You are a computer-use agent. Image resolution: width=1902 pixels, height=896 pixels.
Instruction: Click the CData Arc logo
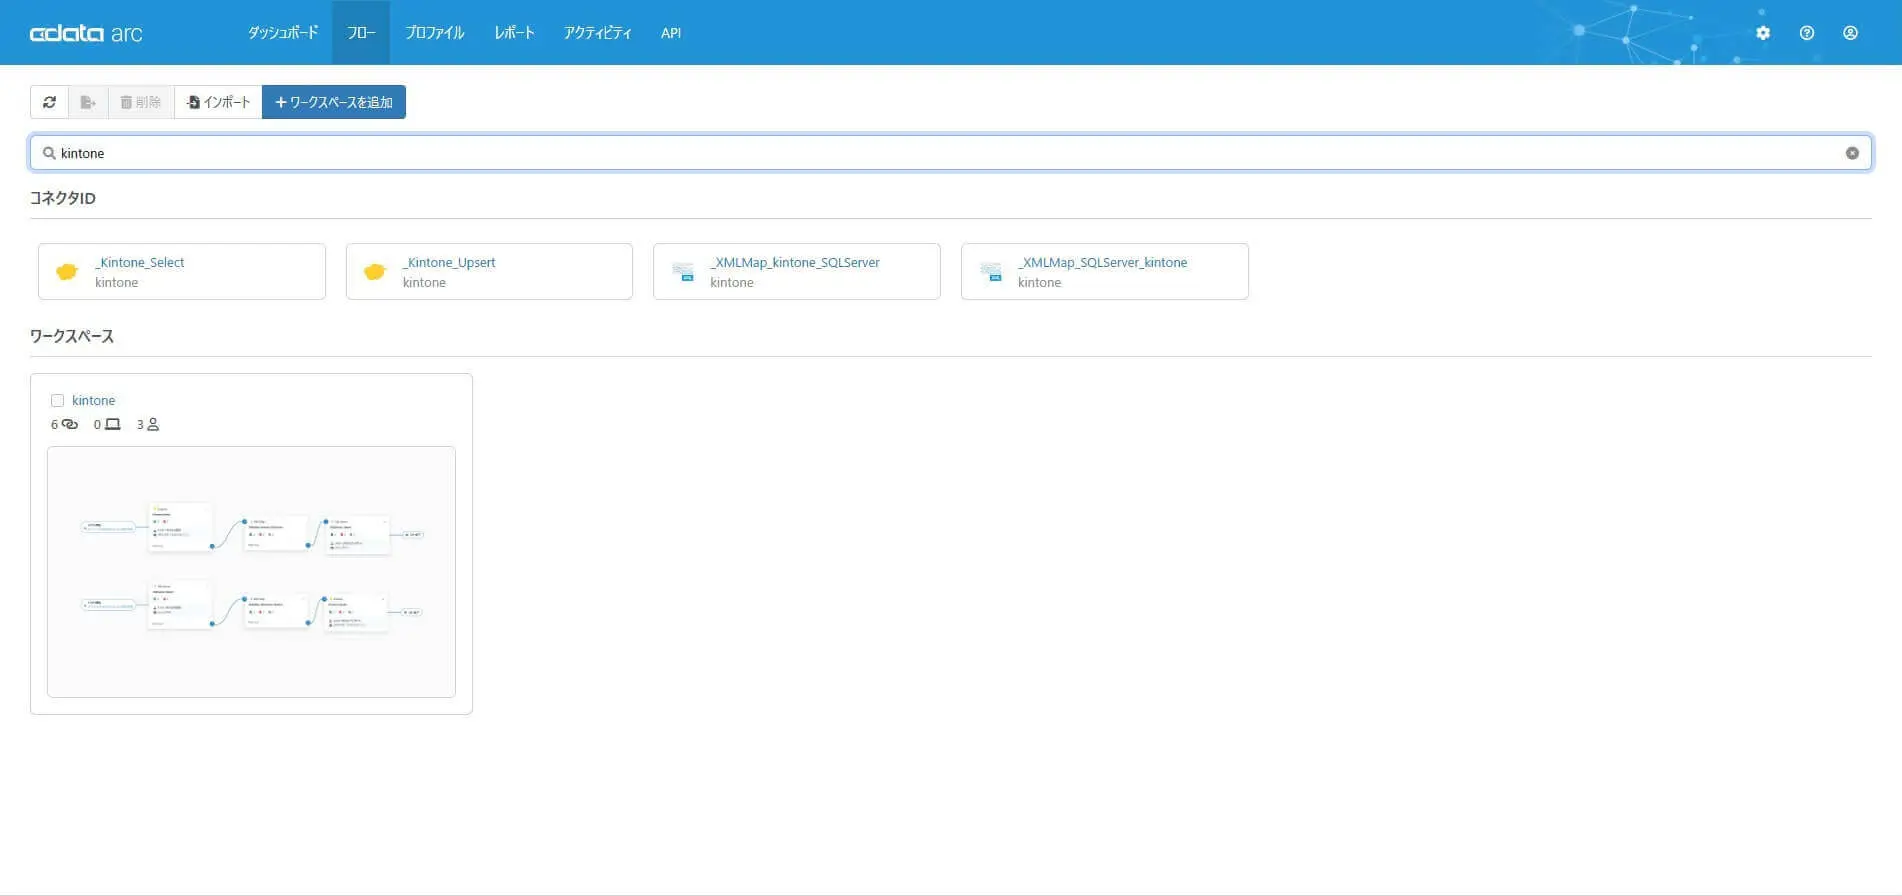[x=86, y=34]
